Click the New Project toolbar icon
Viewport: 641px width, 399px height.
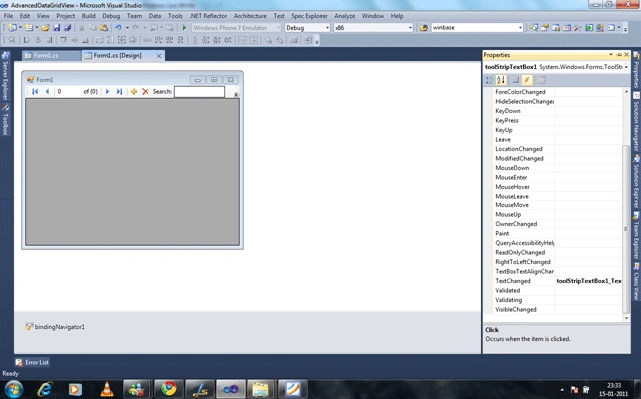pos(13,28)
